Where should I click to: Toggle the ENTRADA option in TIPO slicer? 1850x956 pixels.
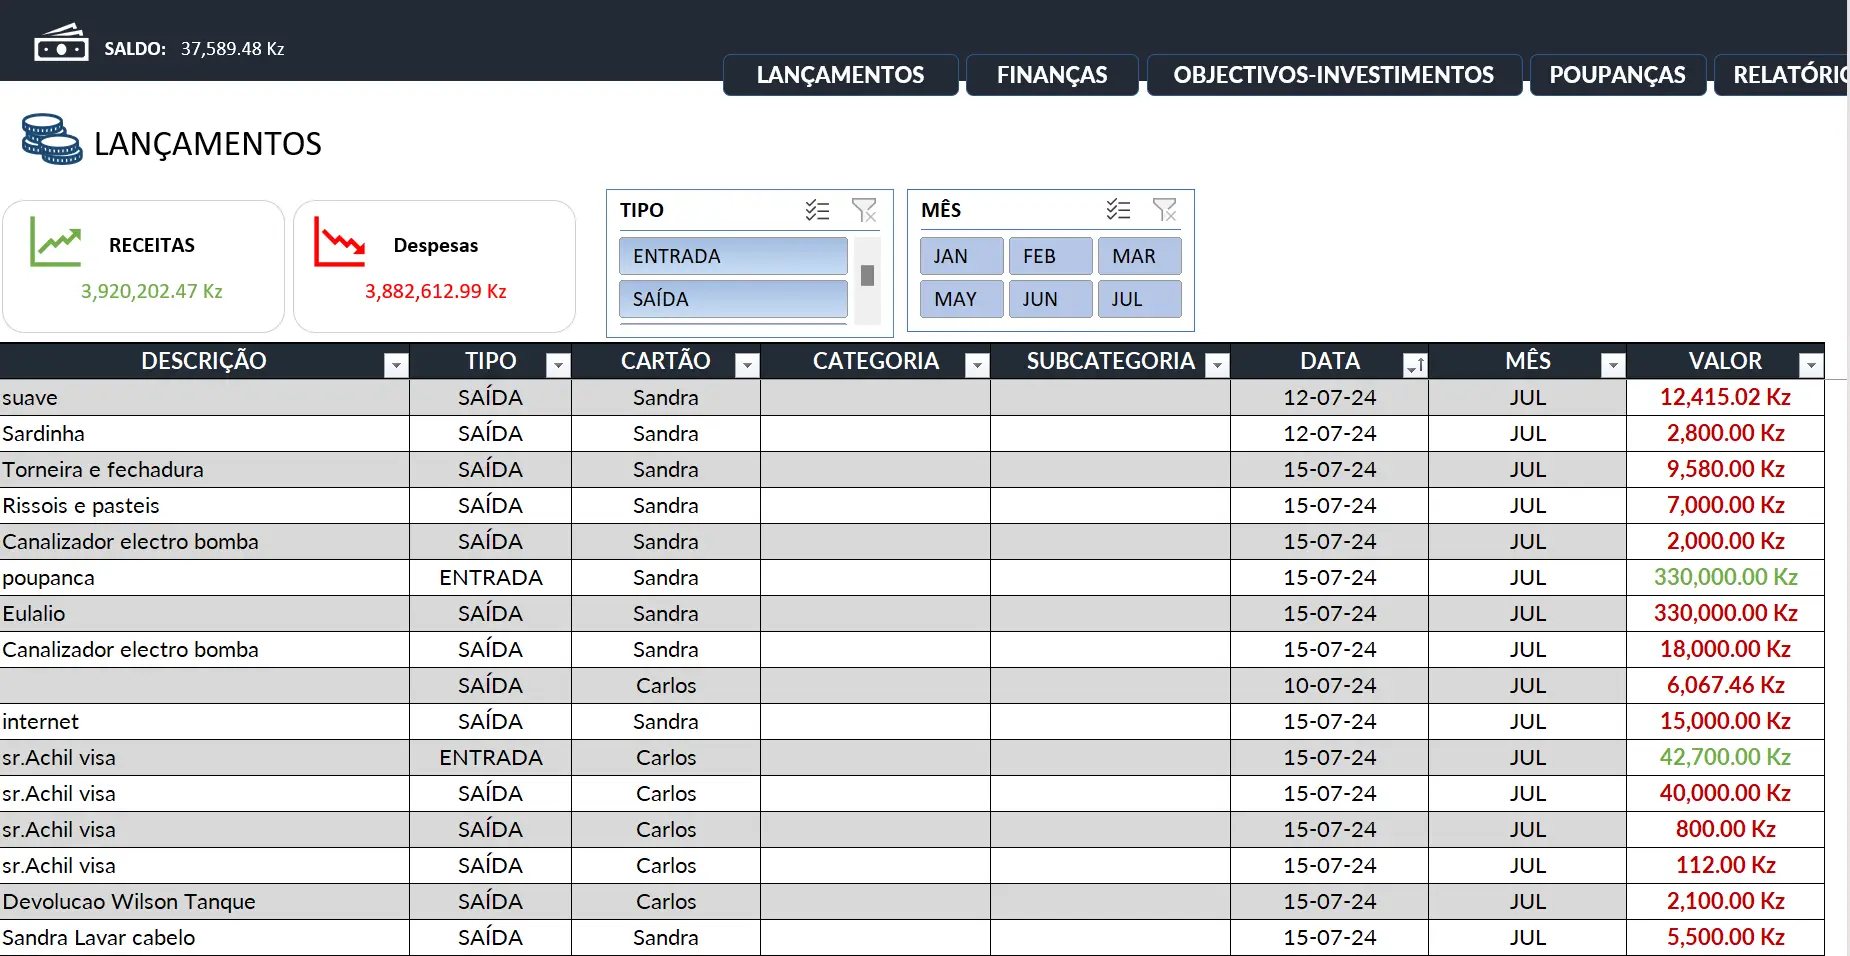(x=733, y=256)
